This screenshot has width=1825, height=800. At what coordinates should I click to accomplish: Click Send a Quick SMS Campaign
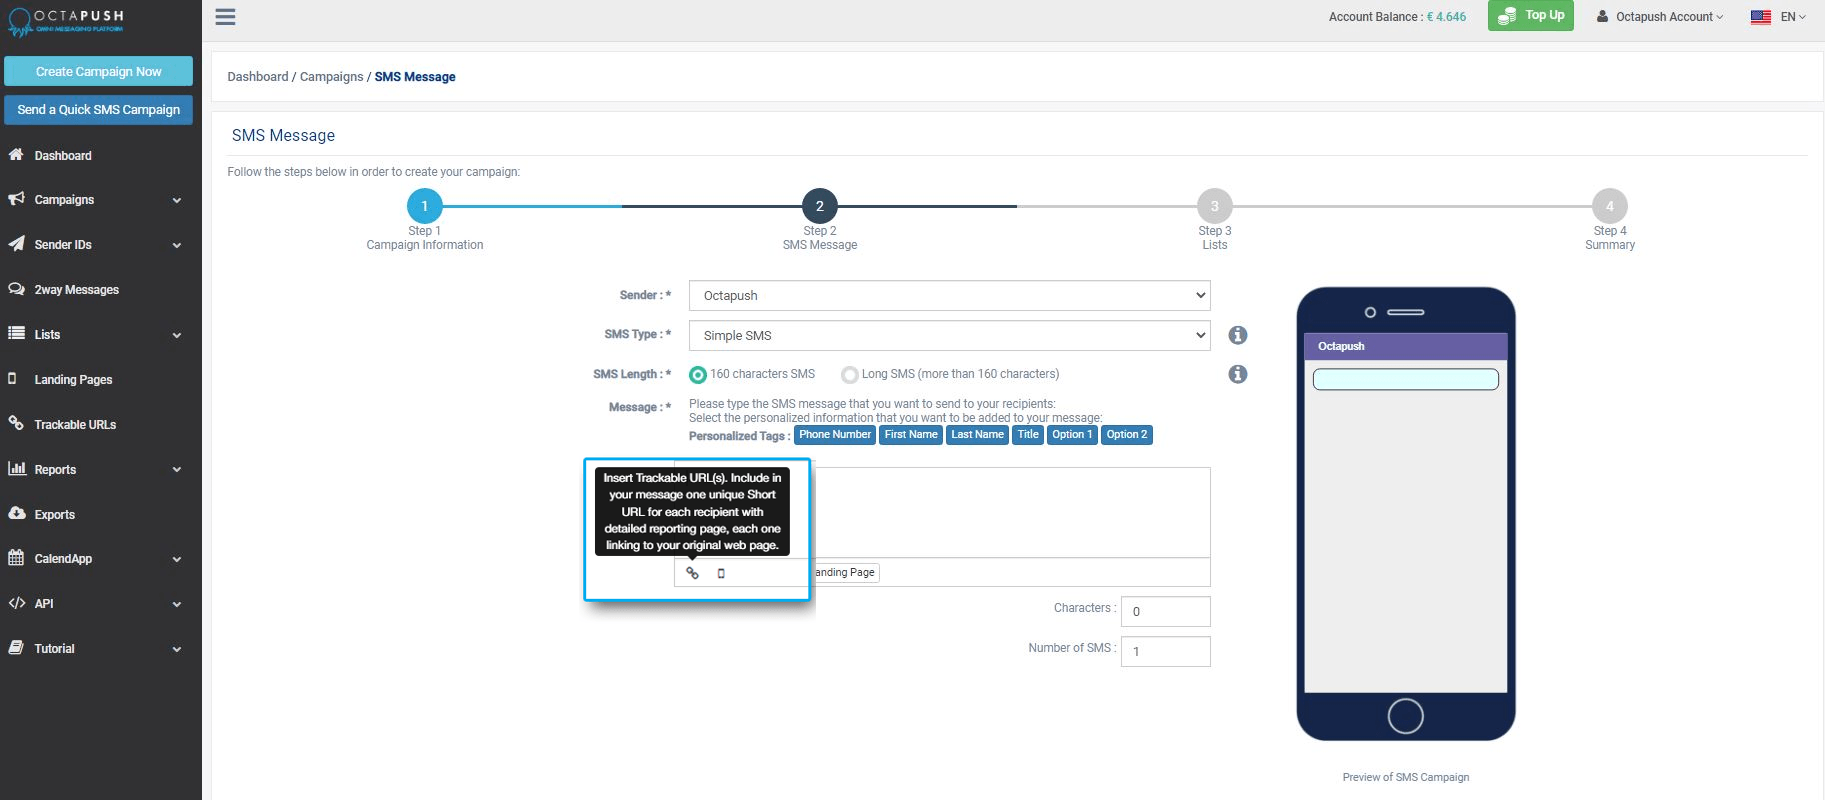pos(98,109)
